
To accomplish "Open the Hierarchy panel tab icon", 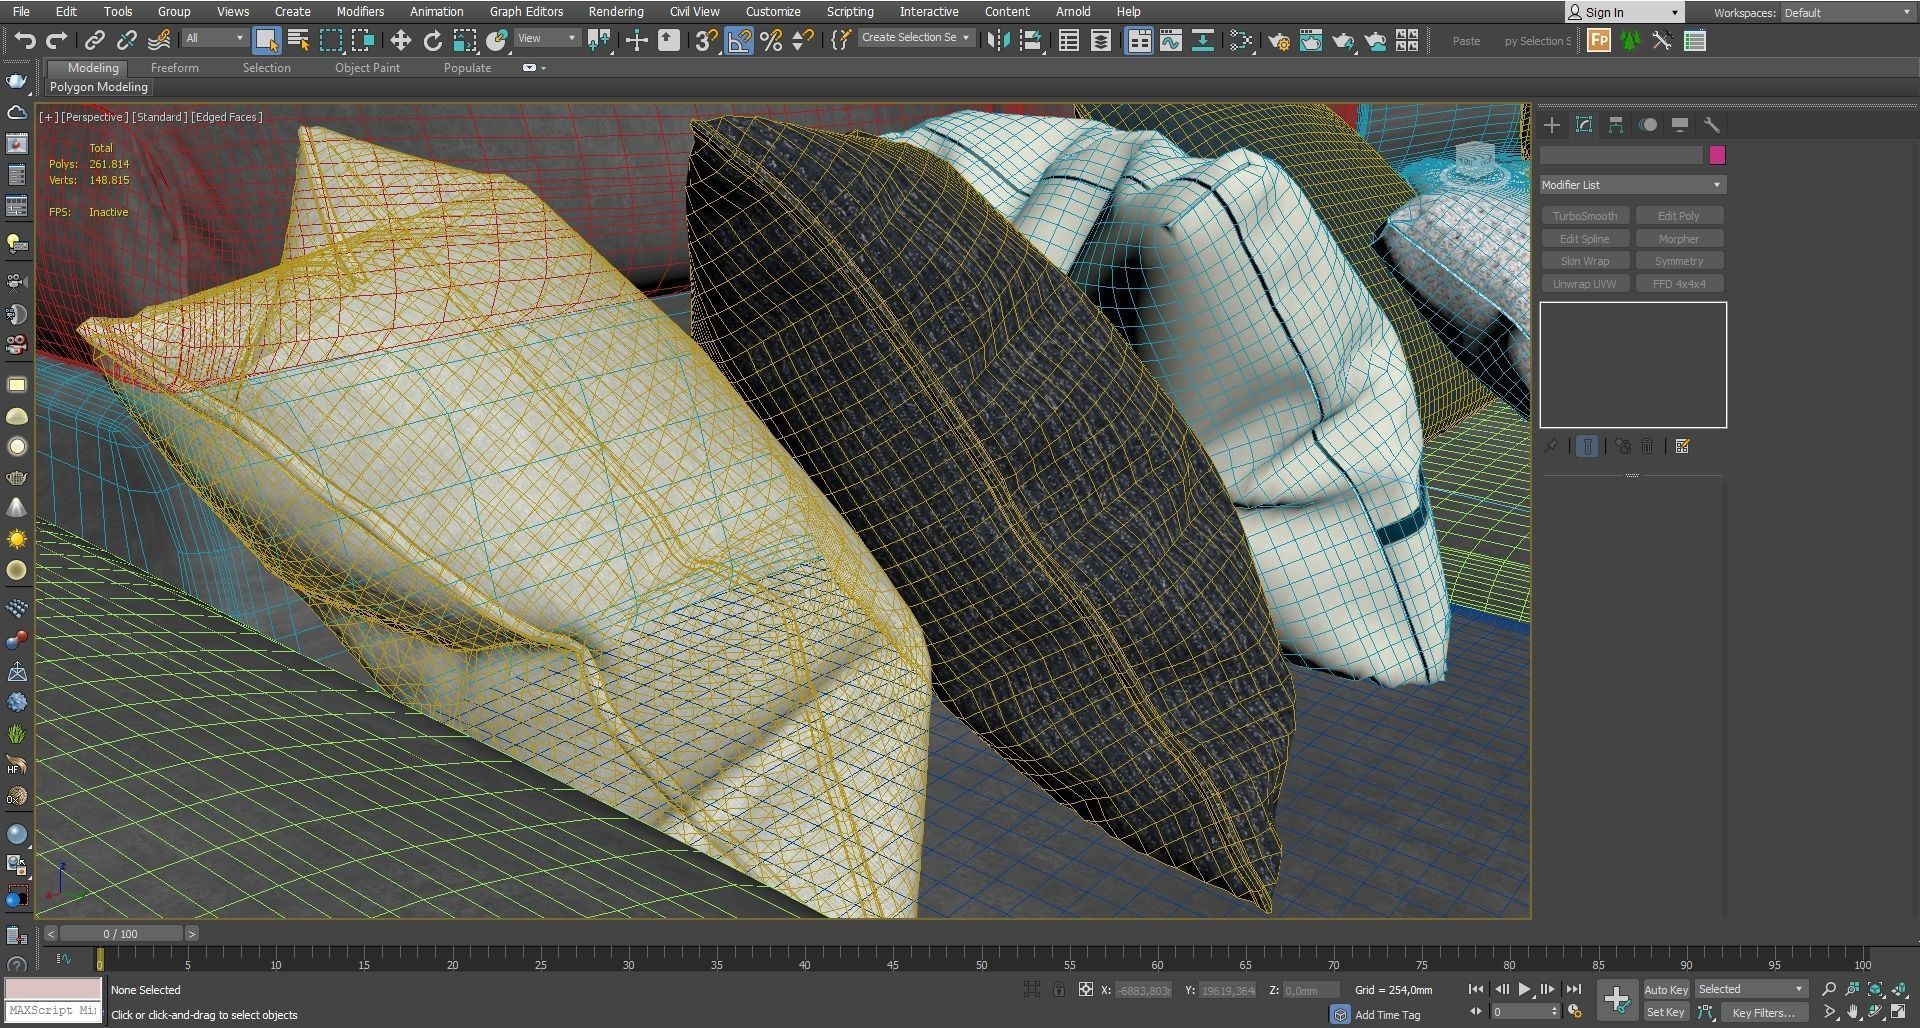I will (x=1616, y=125).
